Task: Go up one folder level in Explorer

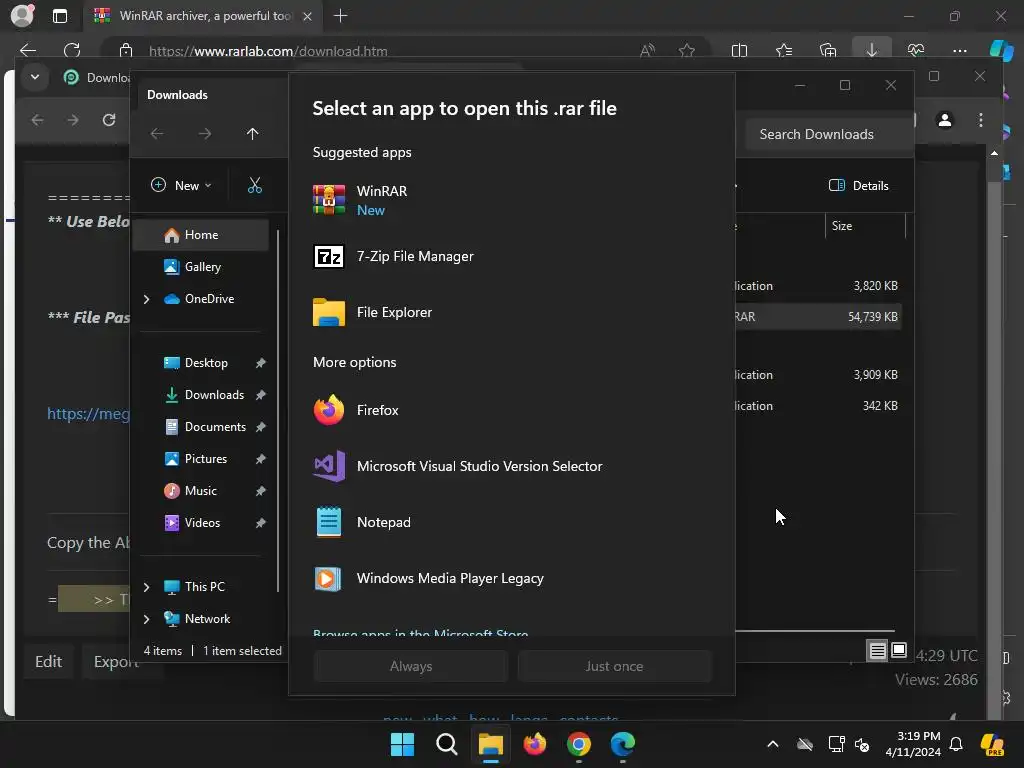Action: coord(253,134)
